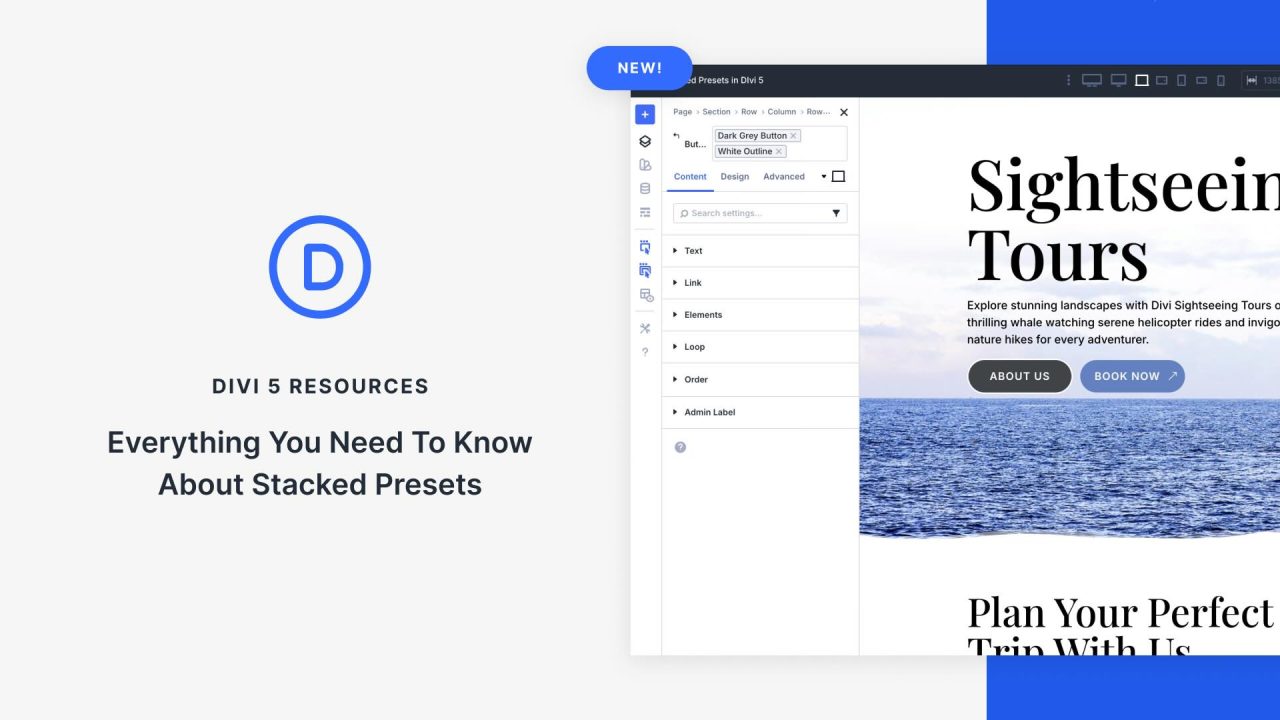1280x720 pixels.
Task: Click the vertical ellipsis icon in the top bar
Action: [x=1068, y=80]
